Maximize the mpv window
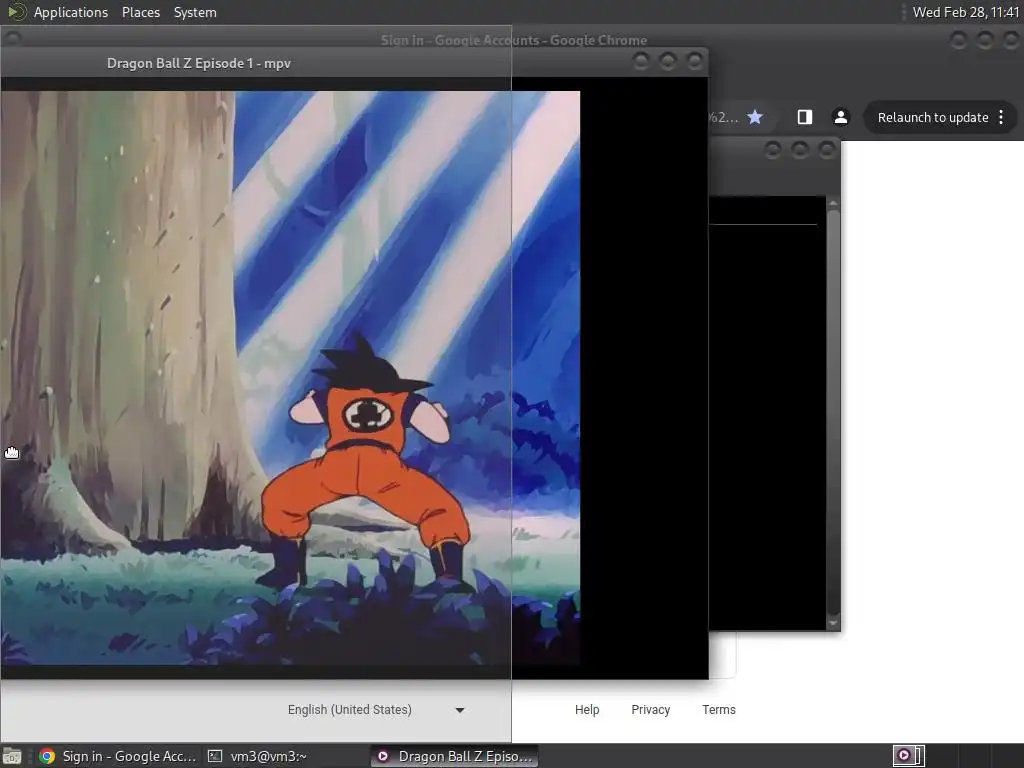The image size is (1024, 768). (x=667, y=61)
